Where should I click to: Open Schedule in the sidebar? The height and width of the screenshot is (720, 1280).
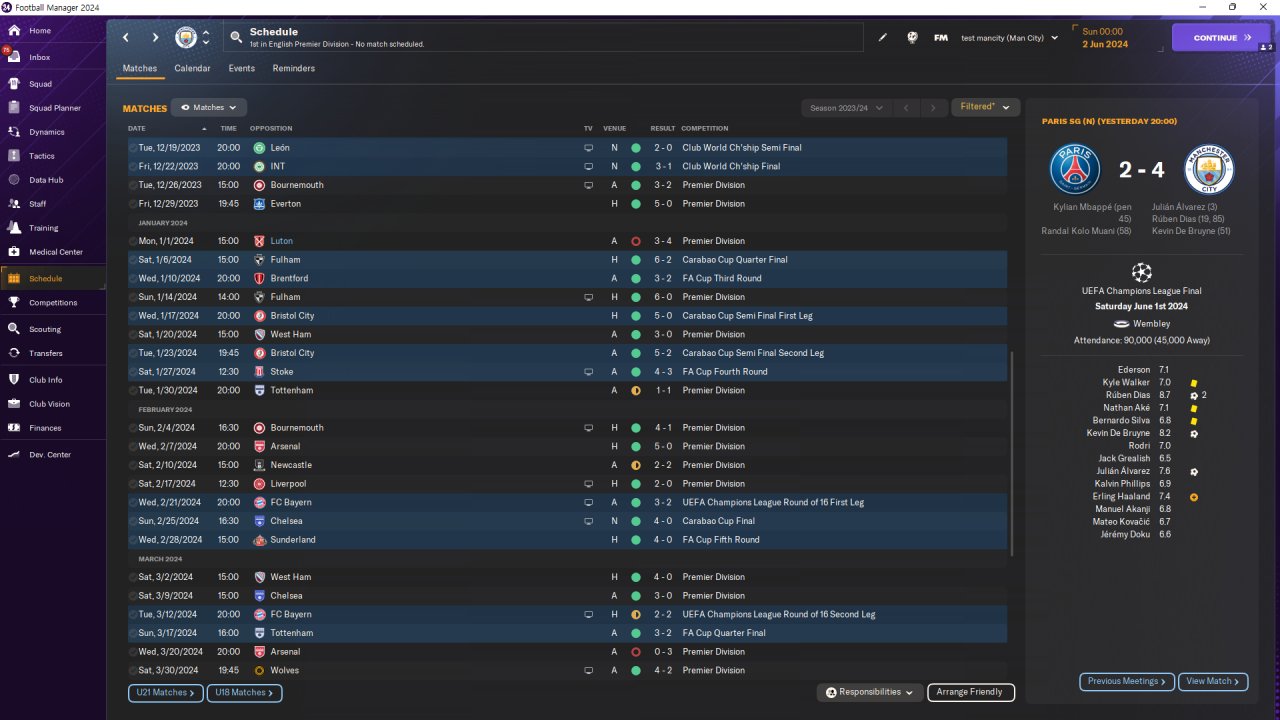[x=53, y=279]
